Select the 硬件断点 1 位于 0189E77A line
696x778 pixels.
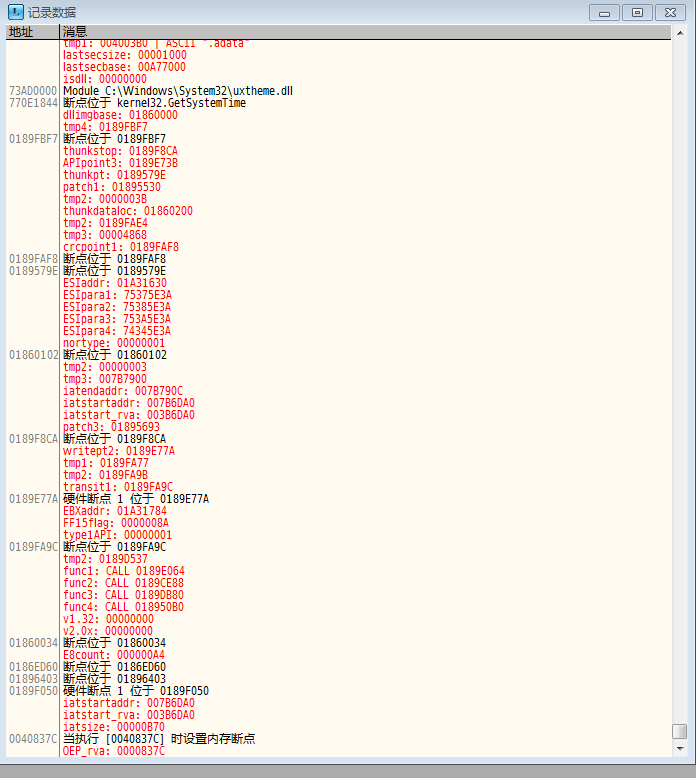tap(136, 499)
